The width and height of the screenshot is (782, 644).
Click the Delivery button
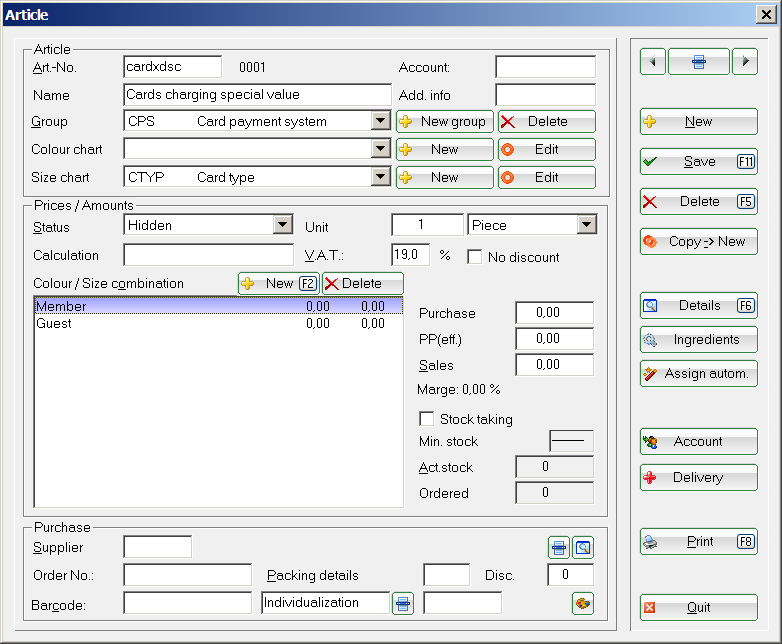pyautogui.click(x=698, y=478)
